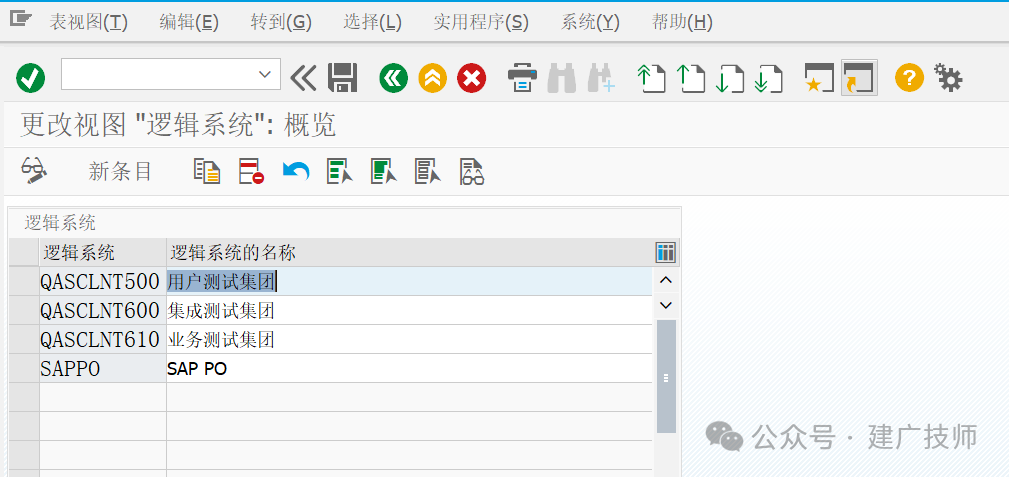Image resolution: width=1009 pixels, height=477 pixels.
Task: Click the 集成测试集团 name field
Action: 409,310
